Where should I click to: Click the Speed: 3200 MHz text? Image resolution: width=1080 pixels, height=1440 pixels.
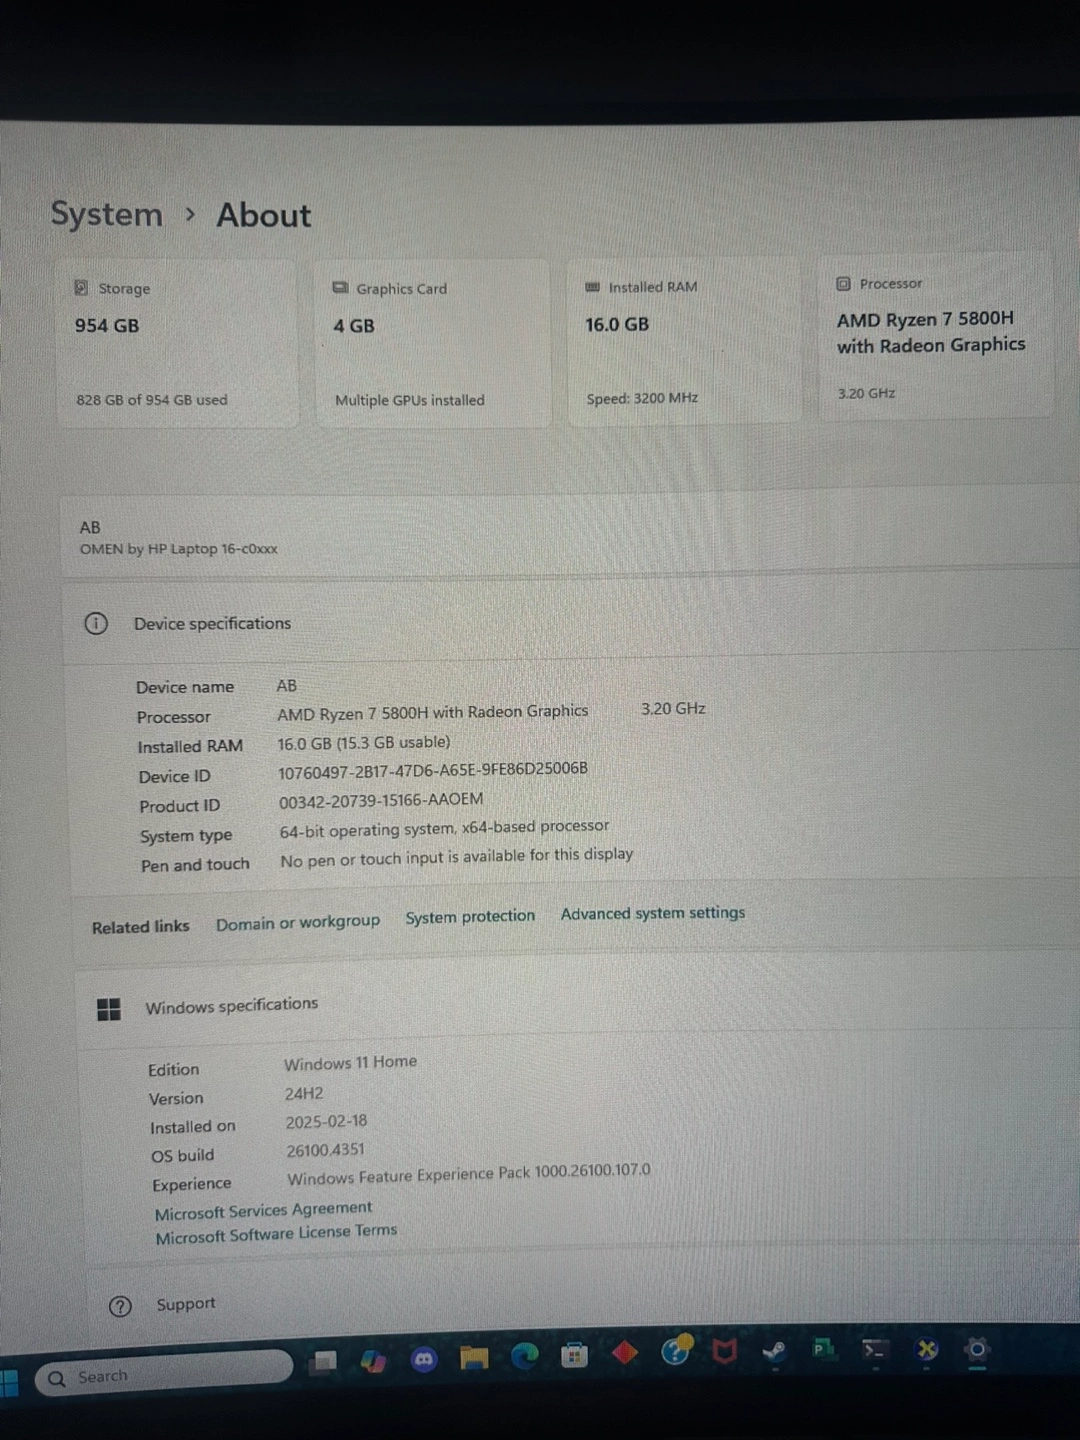642,398
